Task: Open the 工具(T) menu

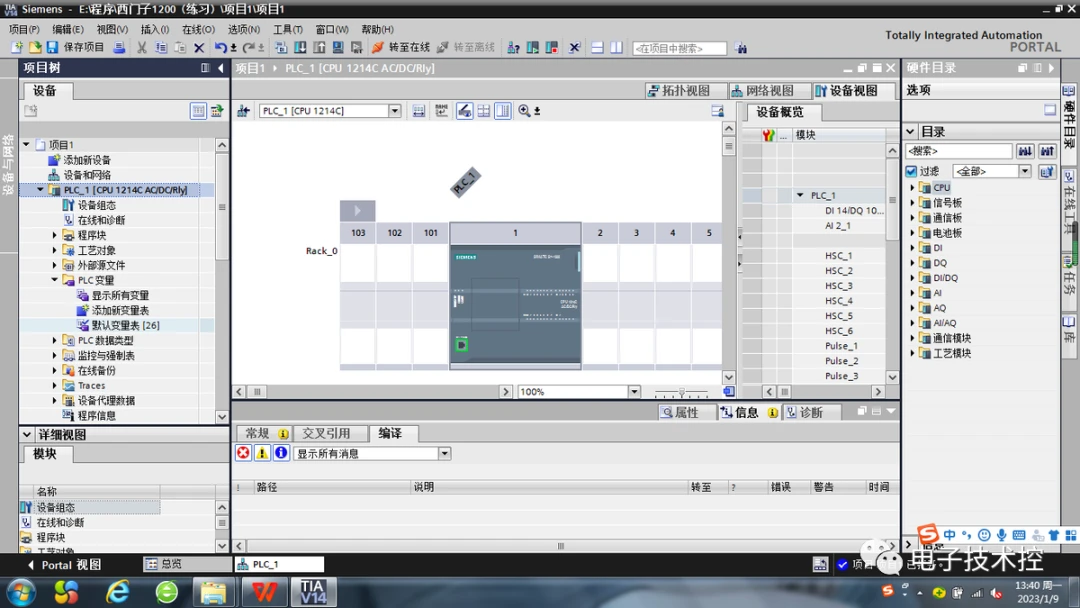Action: (x=288, y=29)
